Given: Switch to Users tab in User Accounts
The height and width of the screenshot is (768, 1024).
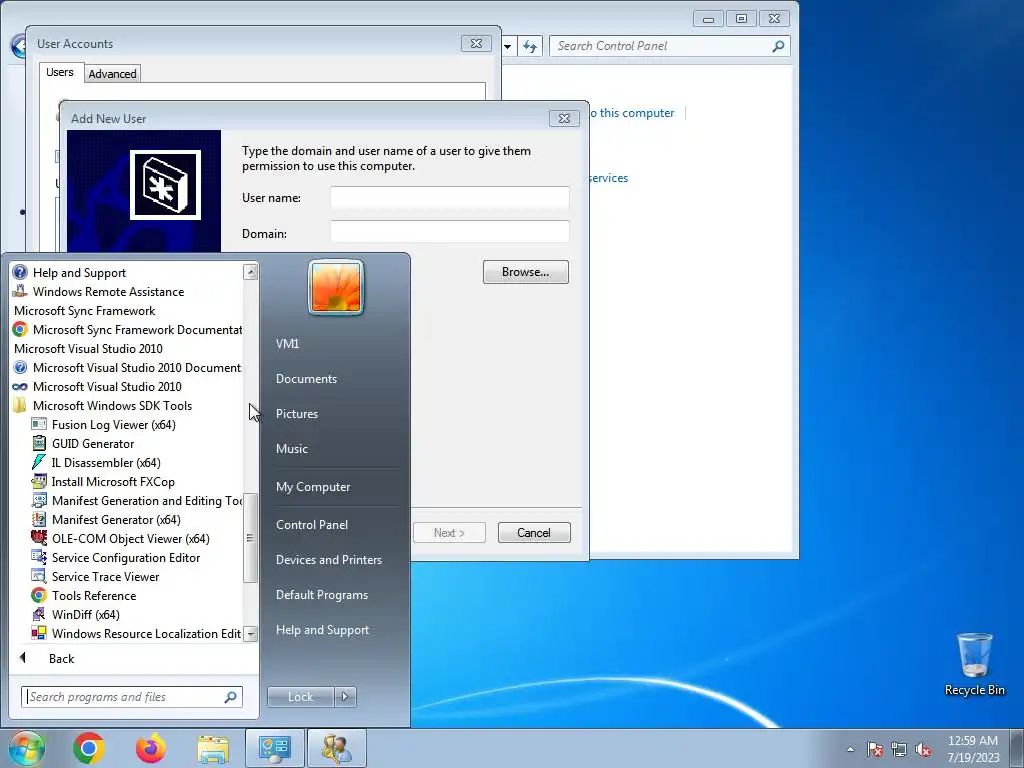Looking at the screenshot, I should (59, 72).
